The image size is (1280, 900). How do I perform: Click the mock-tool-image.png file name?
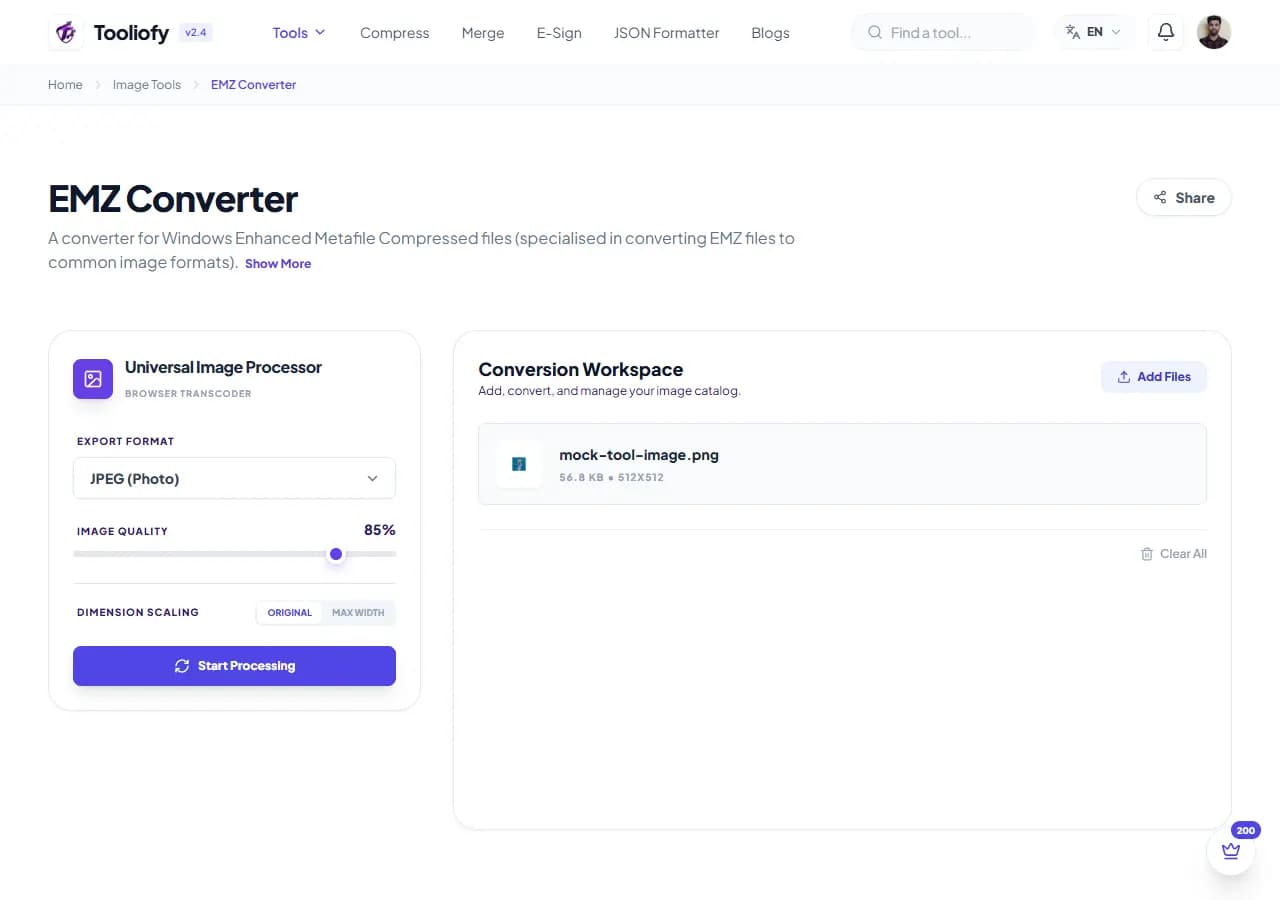639,455
